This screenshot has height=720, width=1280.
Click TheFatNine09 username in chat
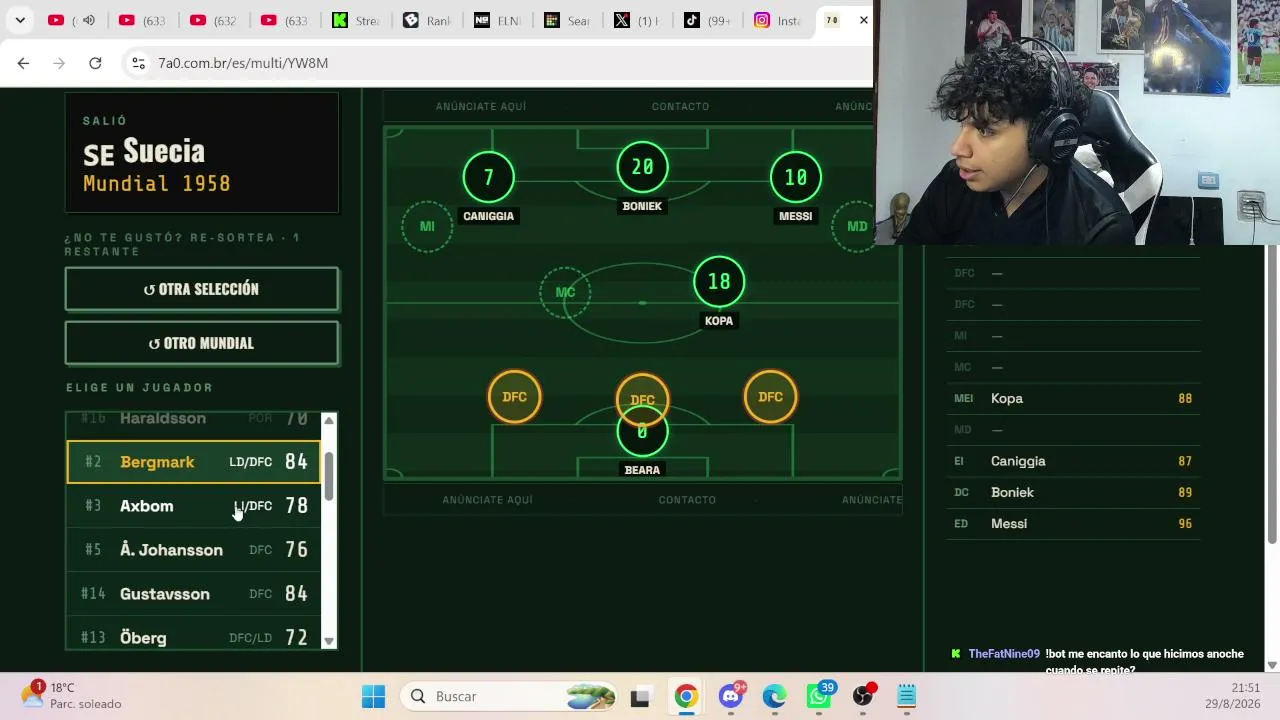click(x=1004, y=654)
